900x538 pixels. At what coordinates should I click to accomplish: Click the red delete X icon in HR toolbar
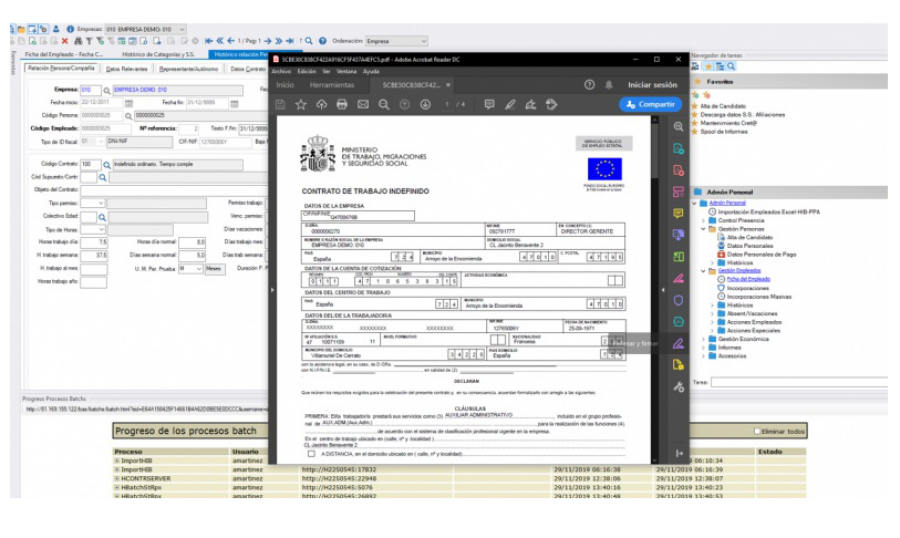65,41
